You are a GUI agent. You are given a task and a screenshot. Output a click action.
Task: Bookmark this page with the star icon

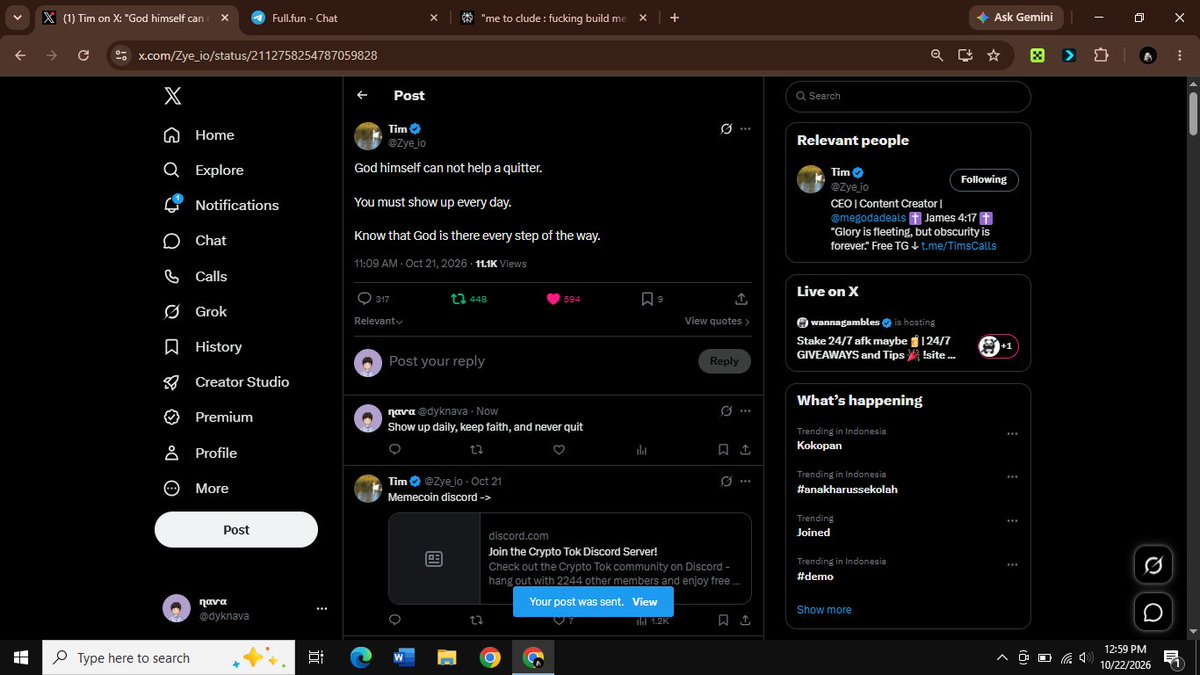tap(993, 55)
